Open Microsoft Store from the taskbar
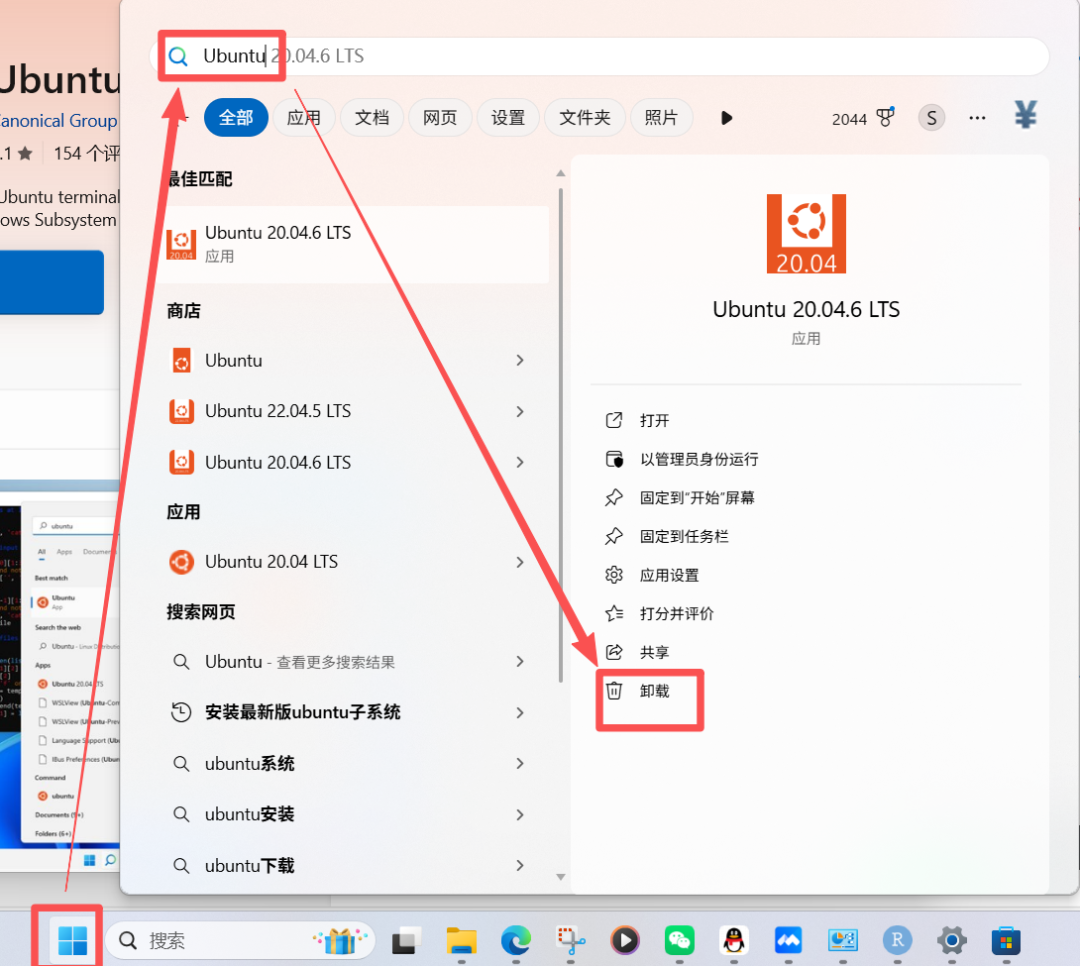The height and width of the screenshot is (966, 1080). (x=1006, y=941)
